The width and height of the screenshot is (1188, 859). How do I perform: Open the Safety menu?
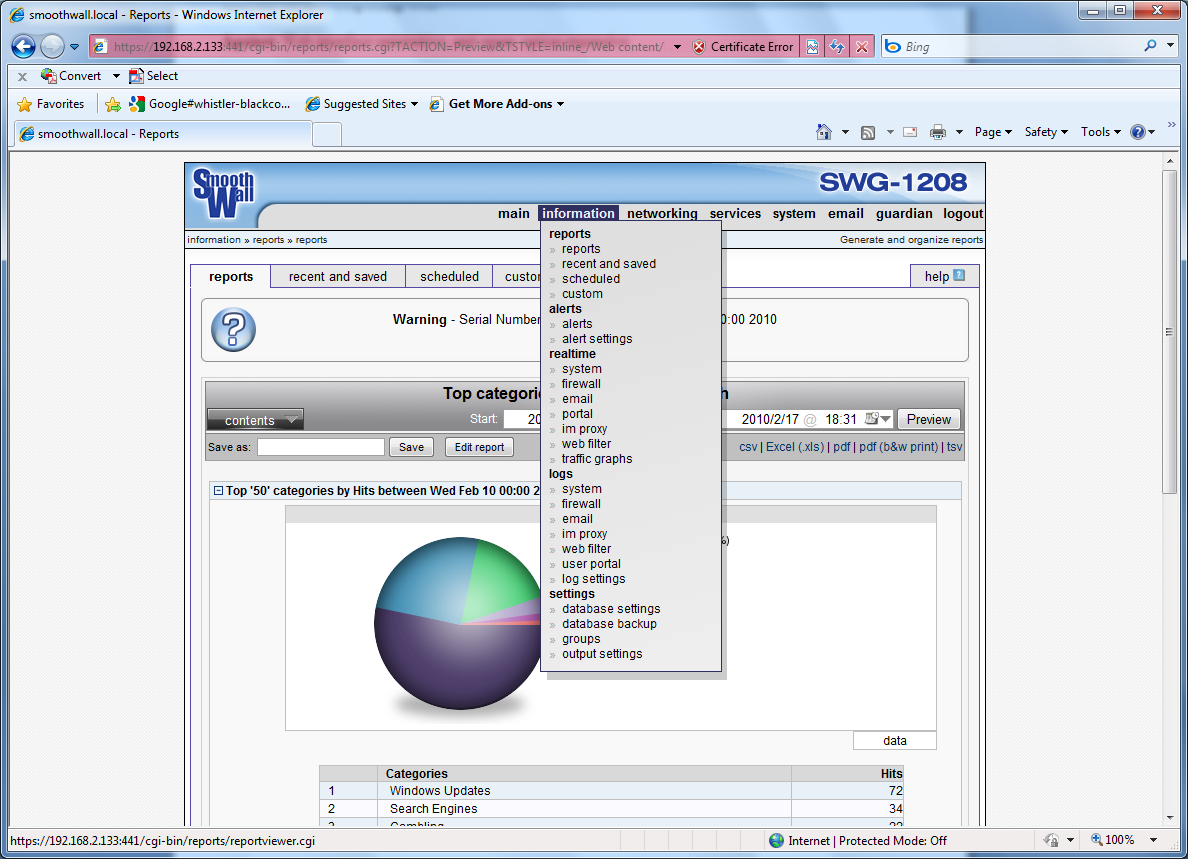click(x=1046, y=132)
